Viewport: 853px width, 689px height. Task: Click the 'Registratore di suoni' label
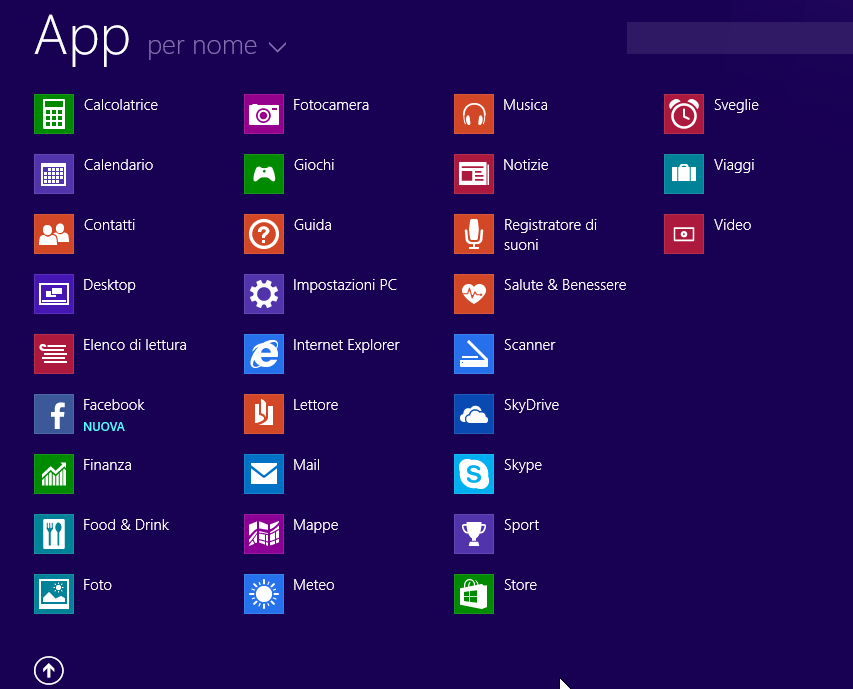[550, 235]
